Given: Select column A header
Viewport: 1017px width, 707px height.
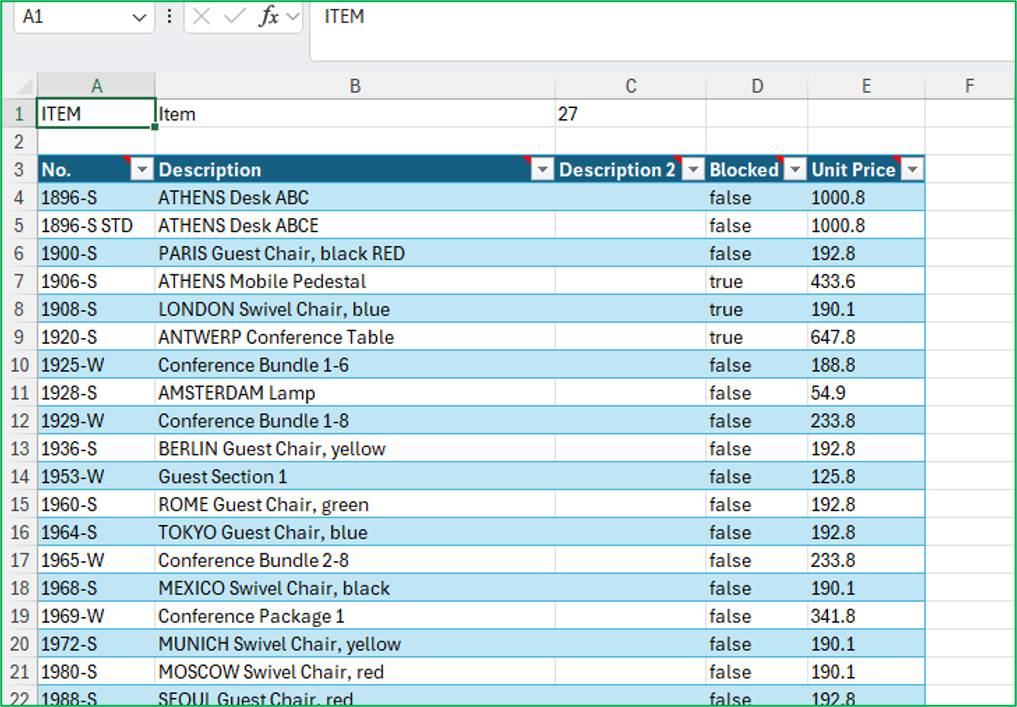Looking at the screenshot, I should click(96, 86).
